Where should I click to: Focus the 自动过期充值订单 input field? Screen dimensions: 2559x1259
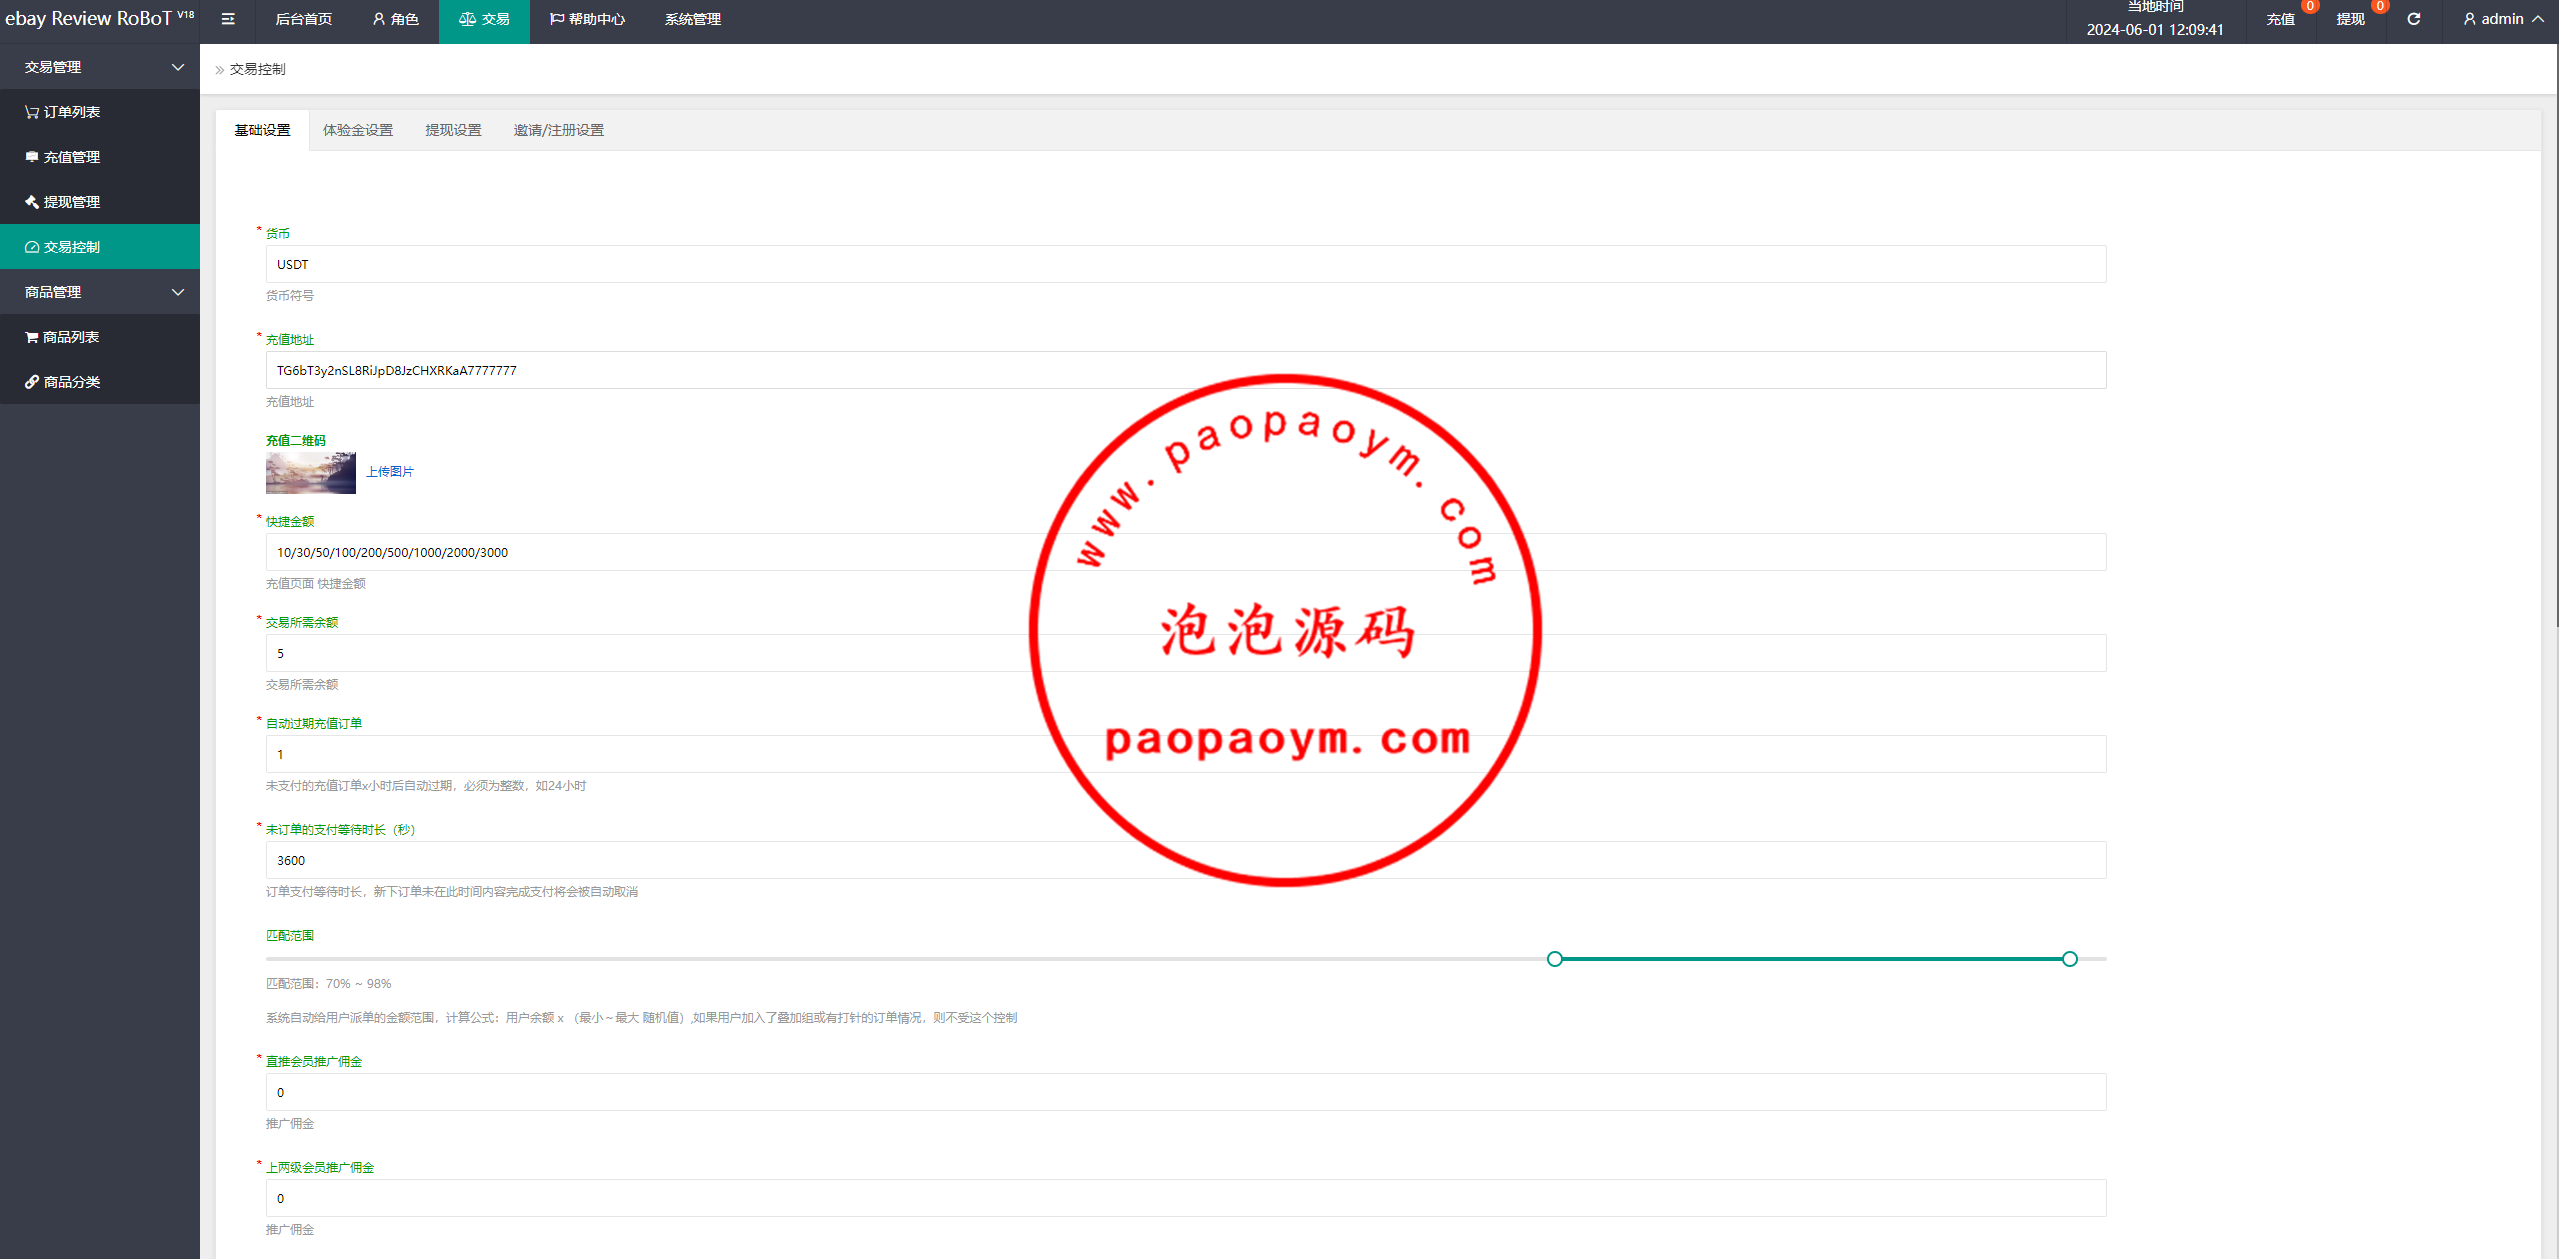[1186, 754]
